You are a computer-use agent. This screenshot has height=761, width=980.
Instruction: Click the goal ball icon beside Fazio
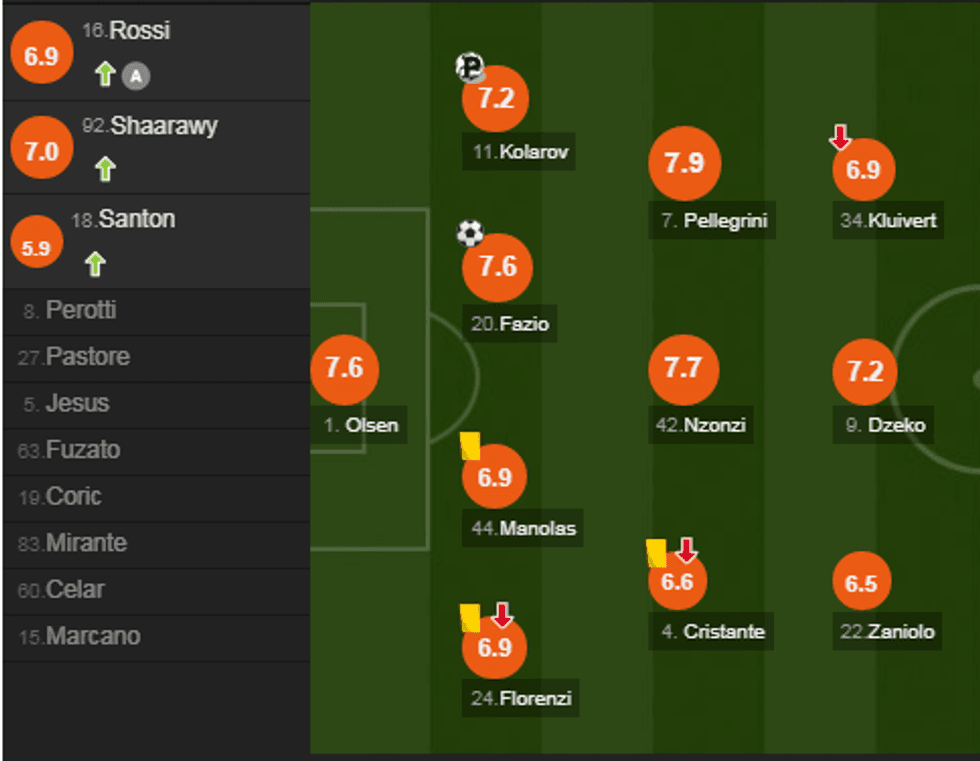pos(470,234)
